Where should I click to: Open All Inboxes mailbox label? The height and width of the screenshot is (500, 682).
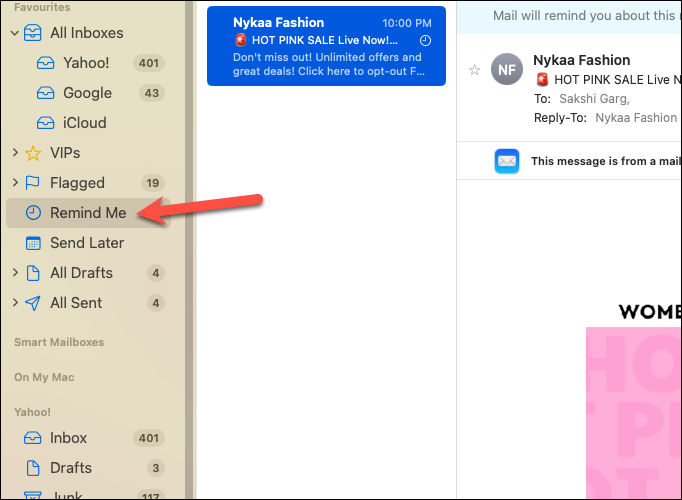[x=87, y=33]
